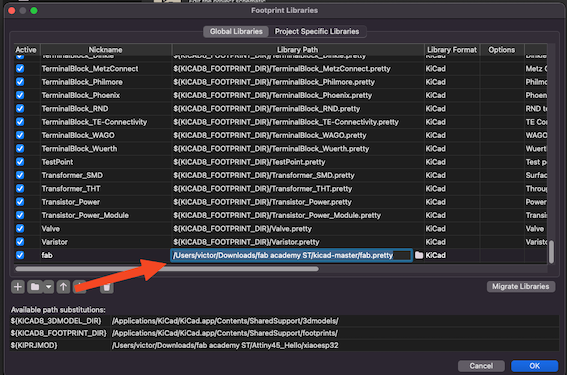Select the Transformer_SMD nickname cell

(x=106, y=175)
